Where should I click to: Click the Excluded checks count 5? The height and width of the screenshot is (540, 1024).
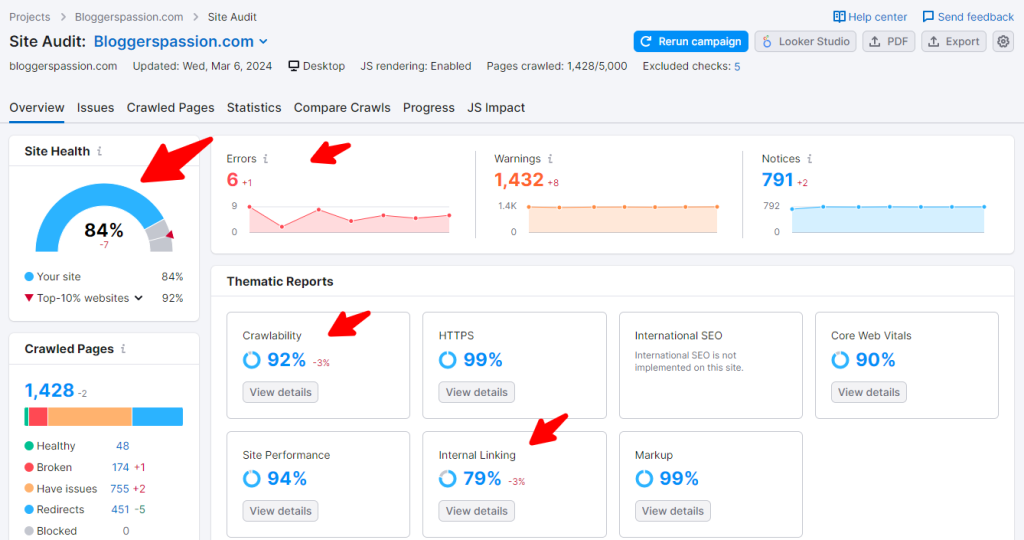click(x=737, y=67)
